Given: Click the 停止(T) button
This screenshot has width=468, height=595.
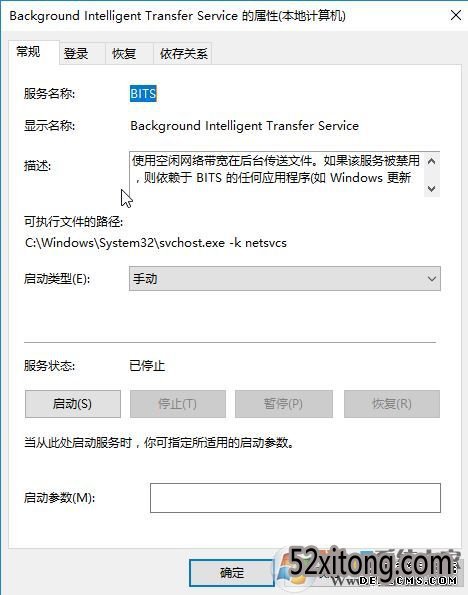Looking at the screenshot, I should click(x=178, y=404).
